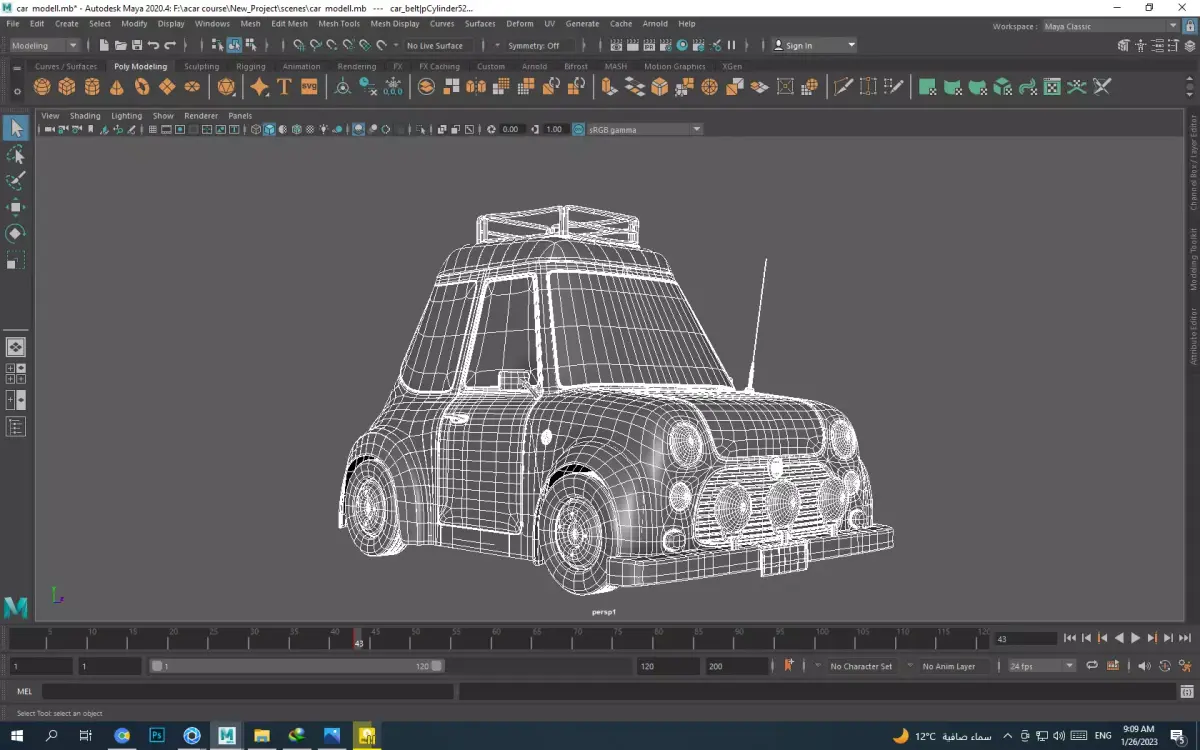The width and height of the screenshot is (1200, 750).
Task: Toggle the viewport grid display
Action: pos(153,130)
